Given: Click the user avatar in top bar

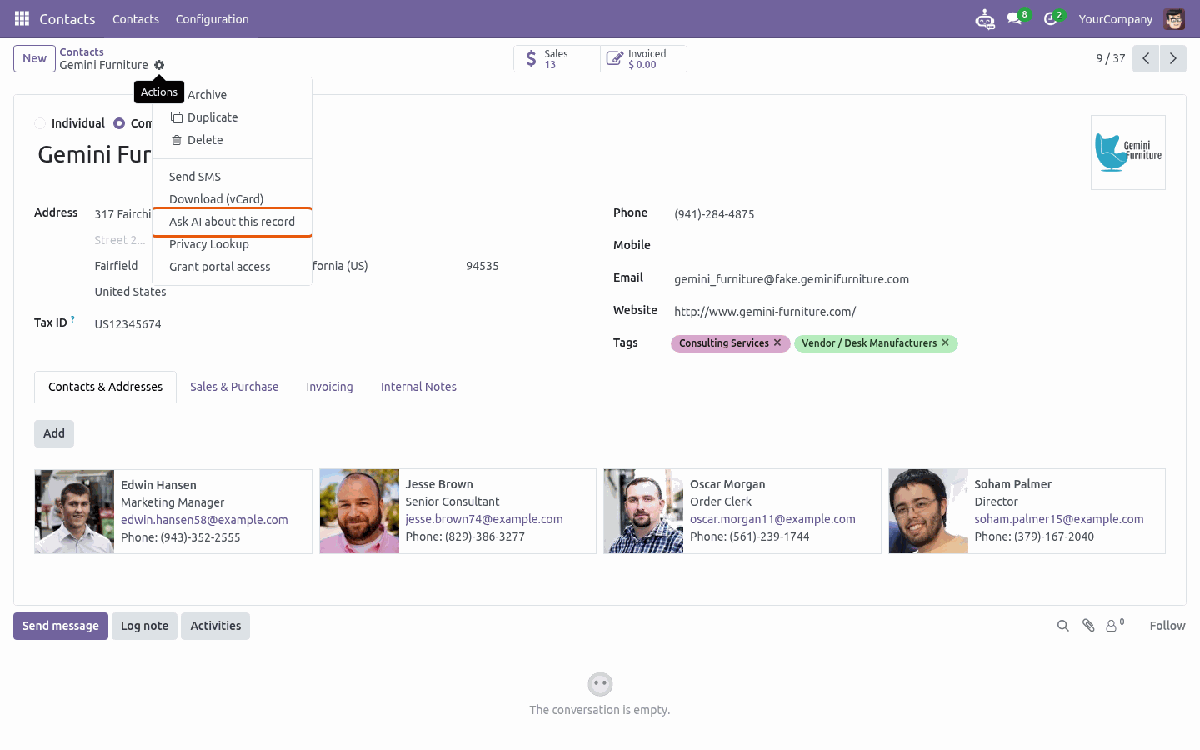Looking at the screenshot, I should pyautogui.click(x=1173, y=19).
